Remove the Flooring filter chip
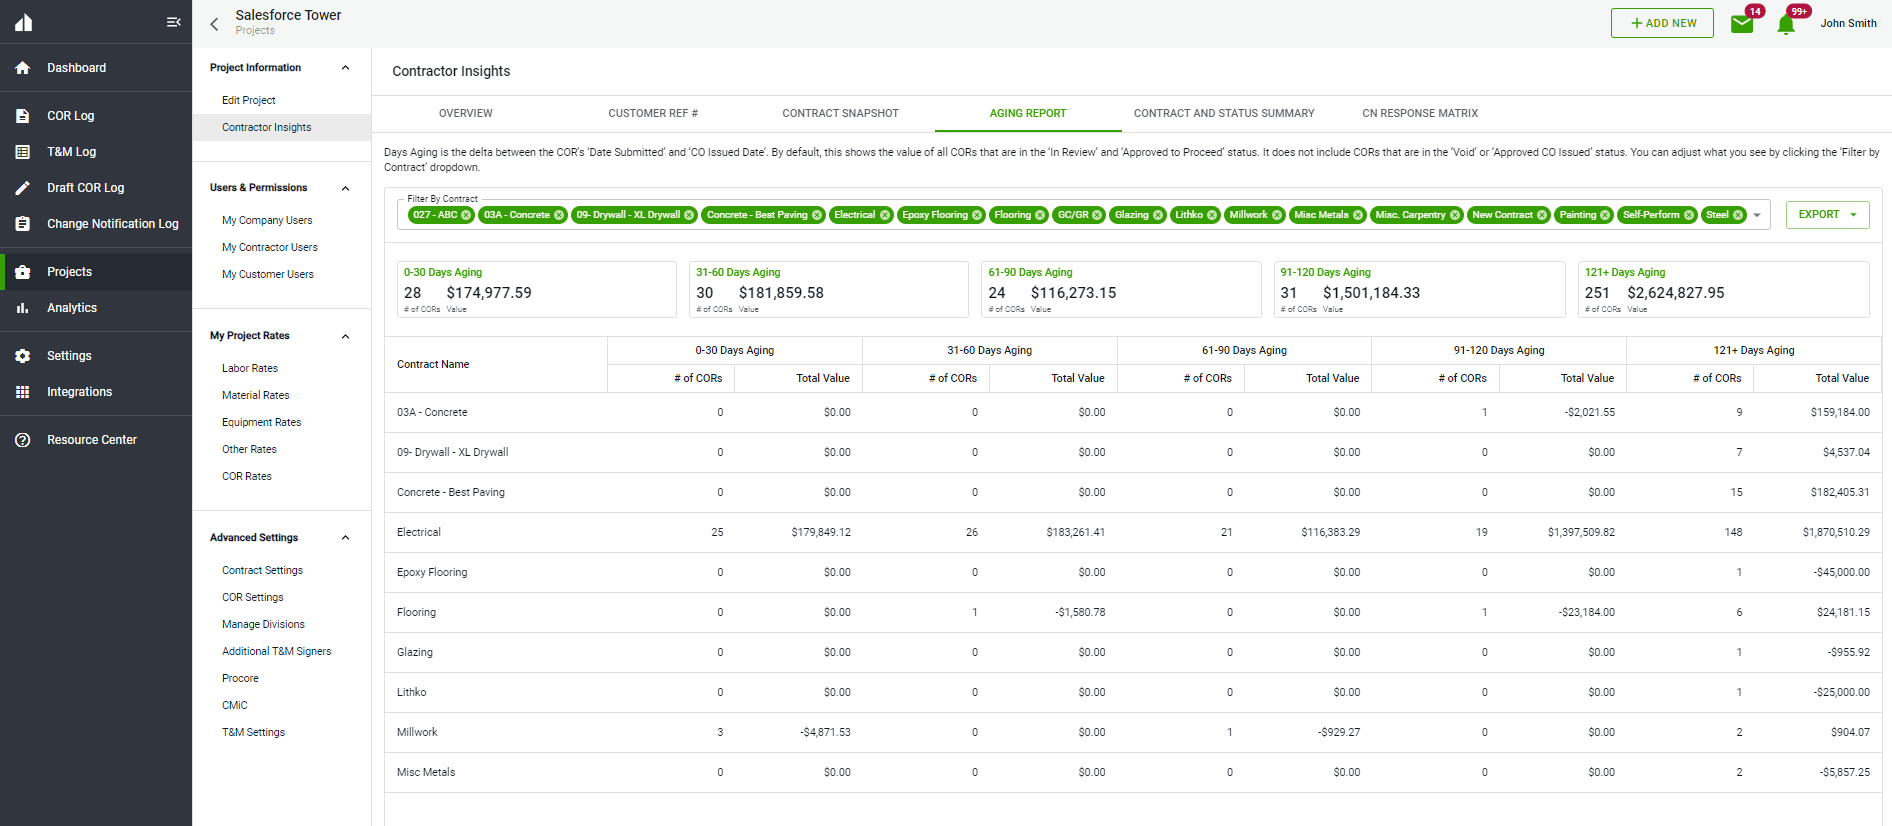 click(1040, 215)
